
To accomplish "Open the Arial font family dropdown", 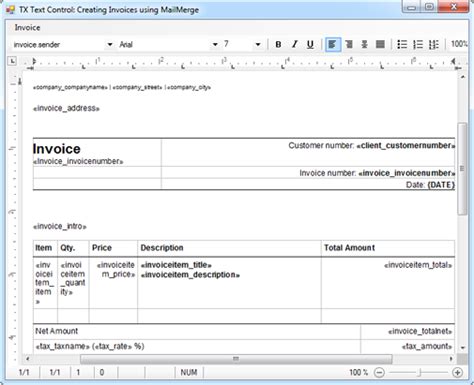I will pos(215,44).
